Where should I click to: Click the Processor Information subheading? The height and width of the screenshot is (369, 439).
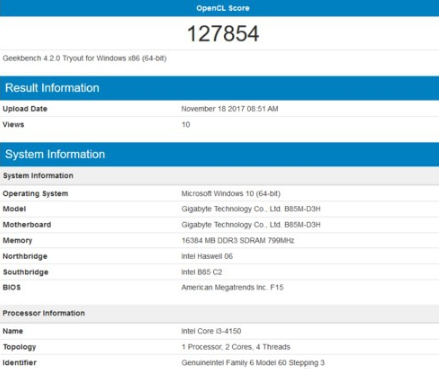[44, 313]
